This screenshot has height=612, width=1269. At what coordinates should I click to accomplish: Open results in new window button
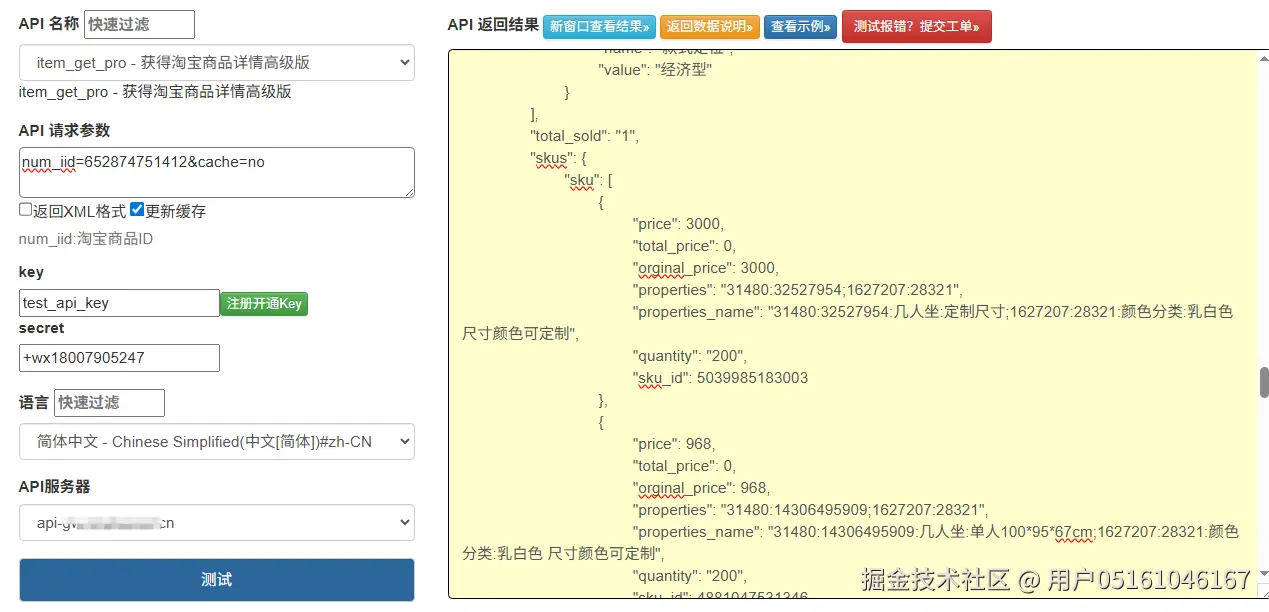(x=599, y=27)
